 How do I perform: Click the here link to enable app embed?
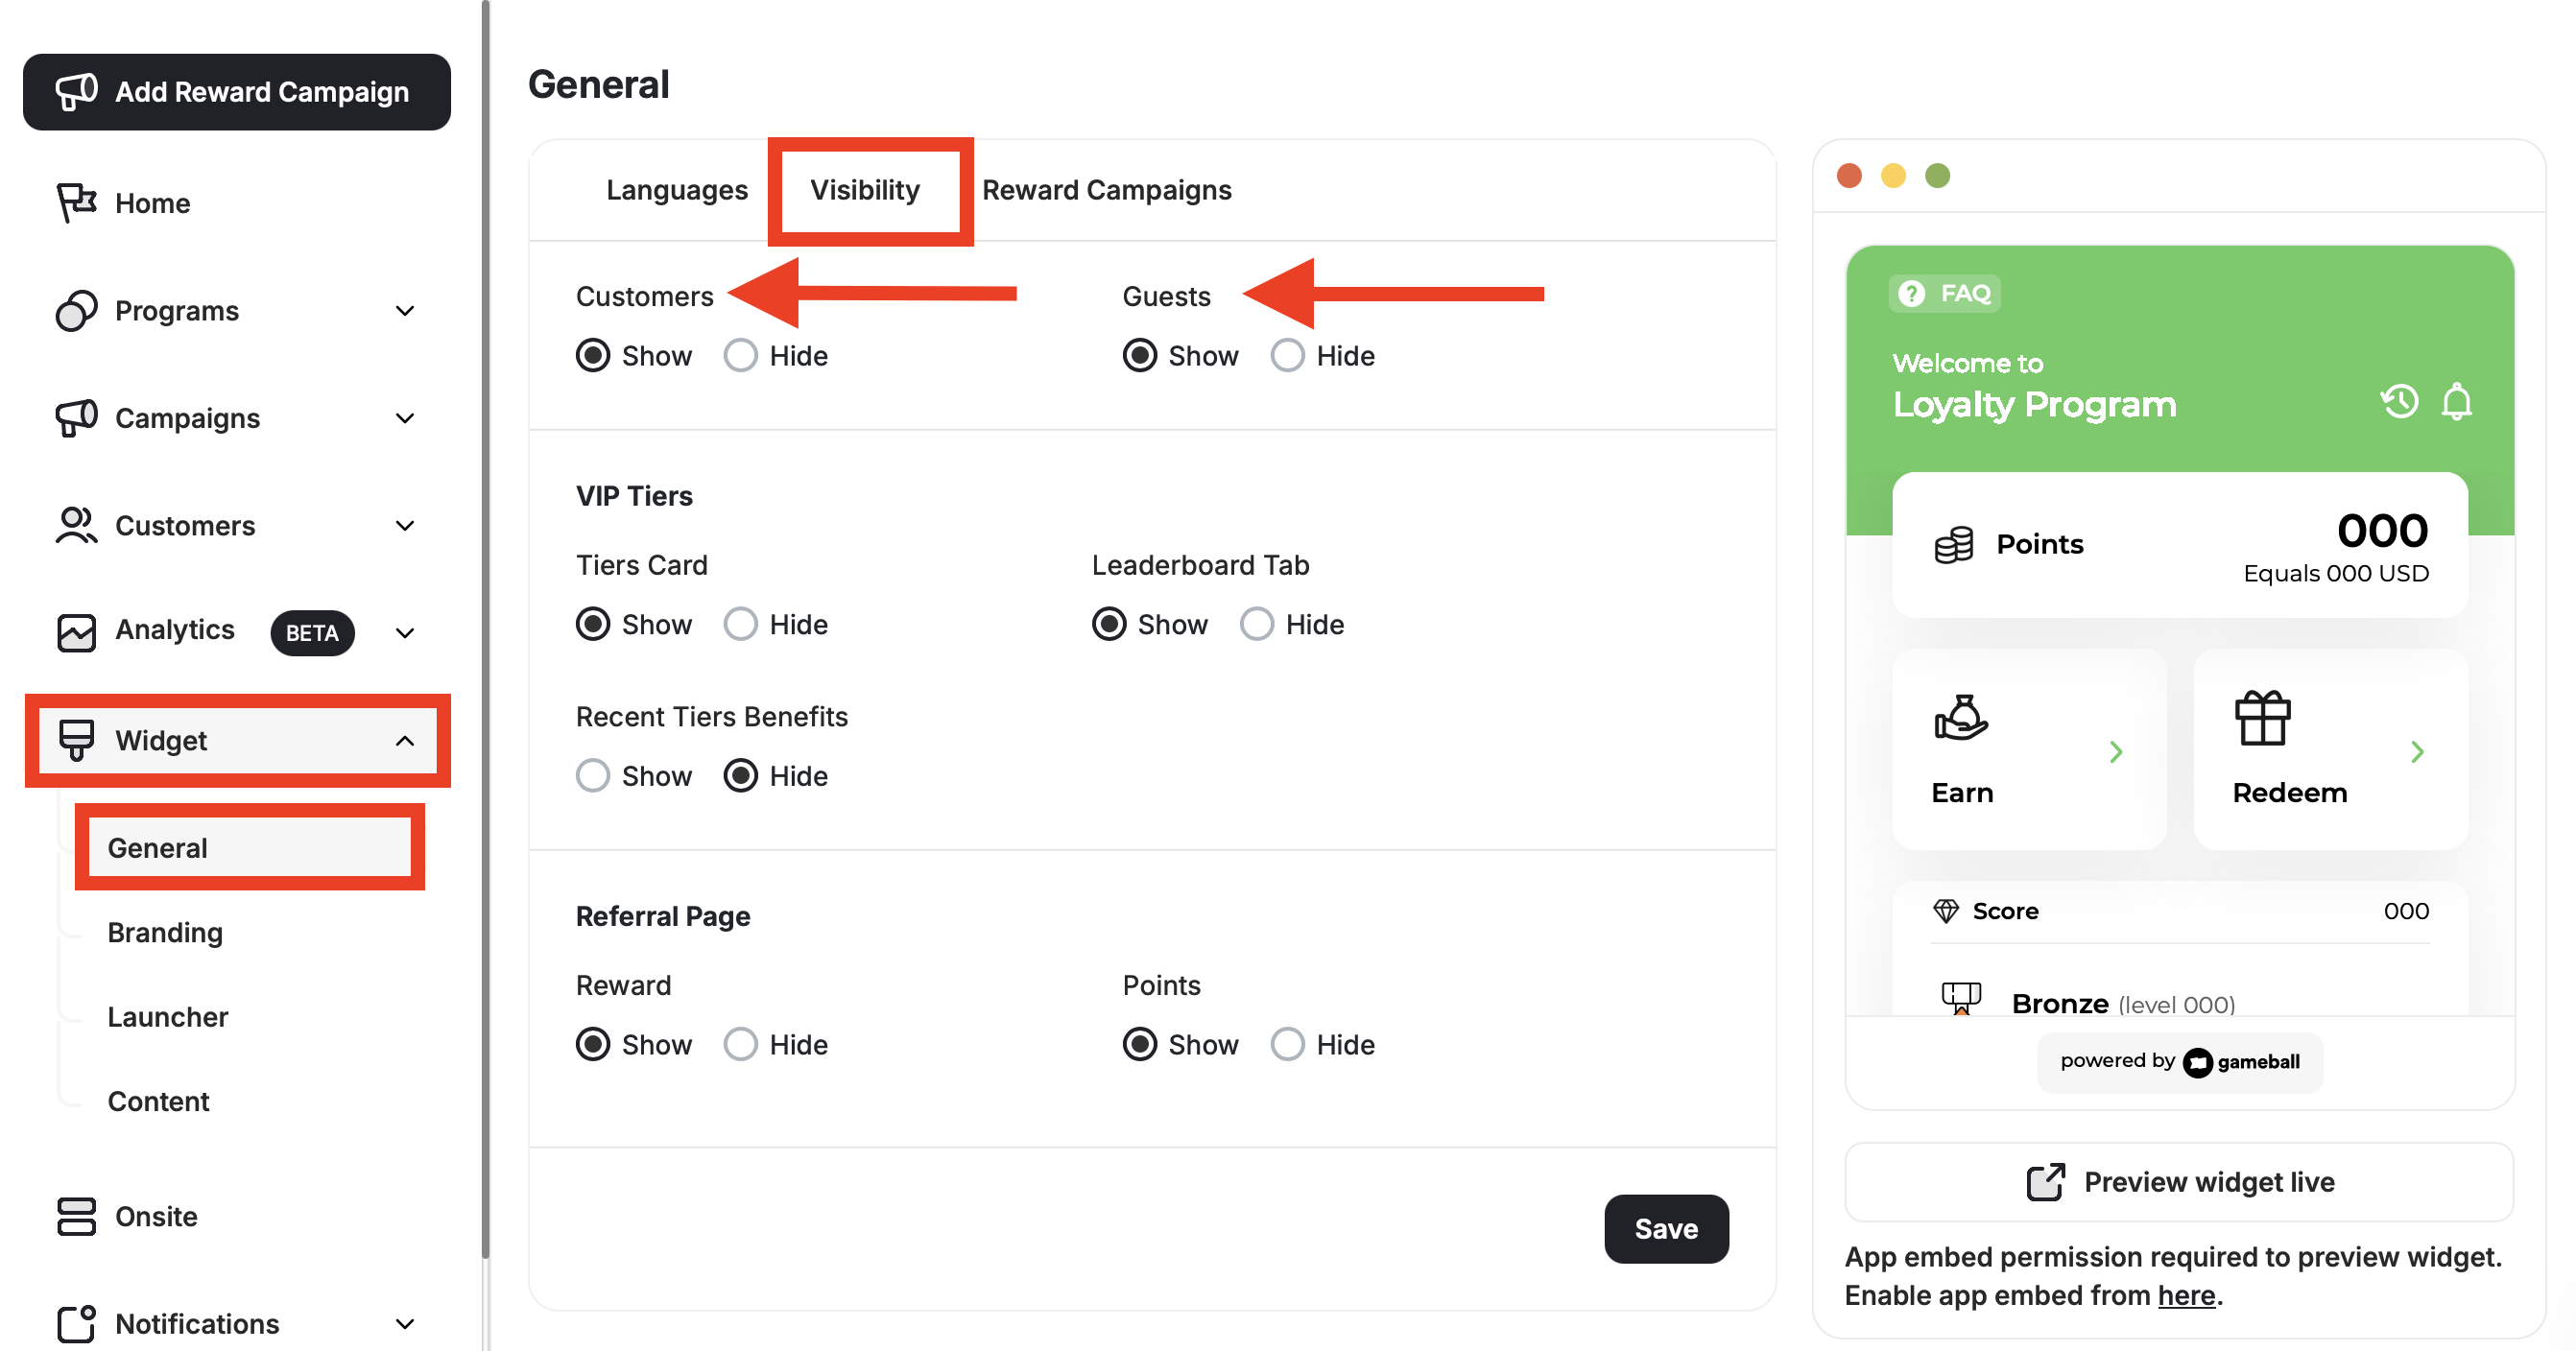point(2186,1295)
